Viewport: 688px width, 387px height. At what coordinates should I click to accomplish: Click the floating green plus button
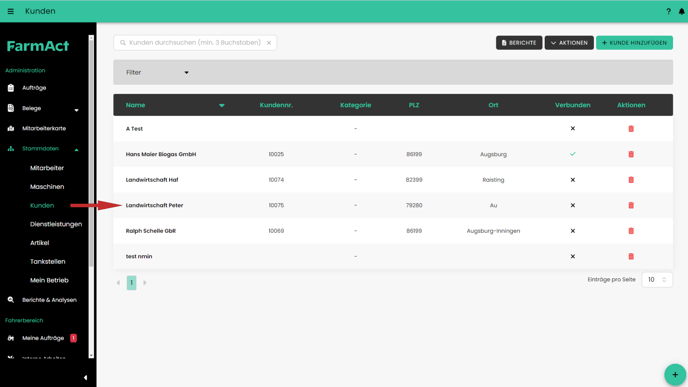pyautogui.click(x=675, y=375)
